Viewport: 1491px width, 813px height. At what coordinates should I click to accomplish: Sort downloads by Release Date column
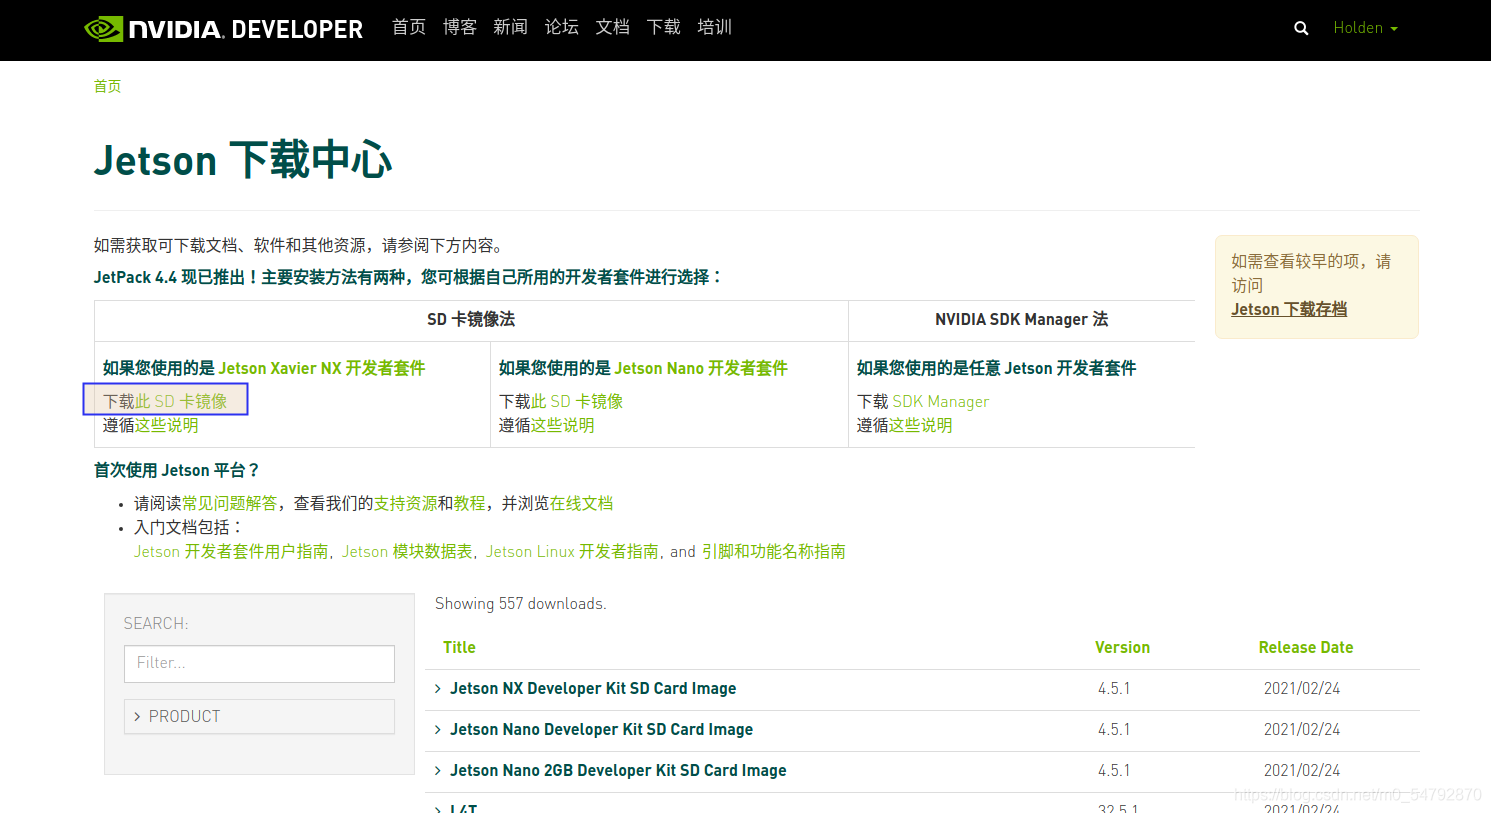(1306, 647)
